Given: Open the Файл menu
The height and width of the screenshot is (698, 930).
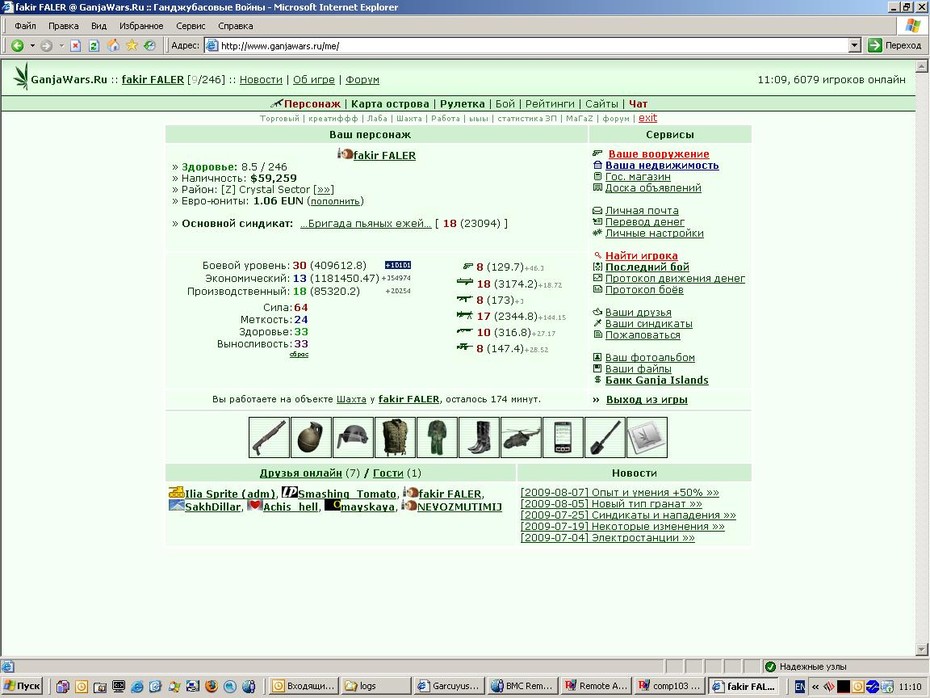Looking at the screenshot, I should pyautogui.click(x=26, y=26).
